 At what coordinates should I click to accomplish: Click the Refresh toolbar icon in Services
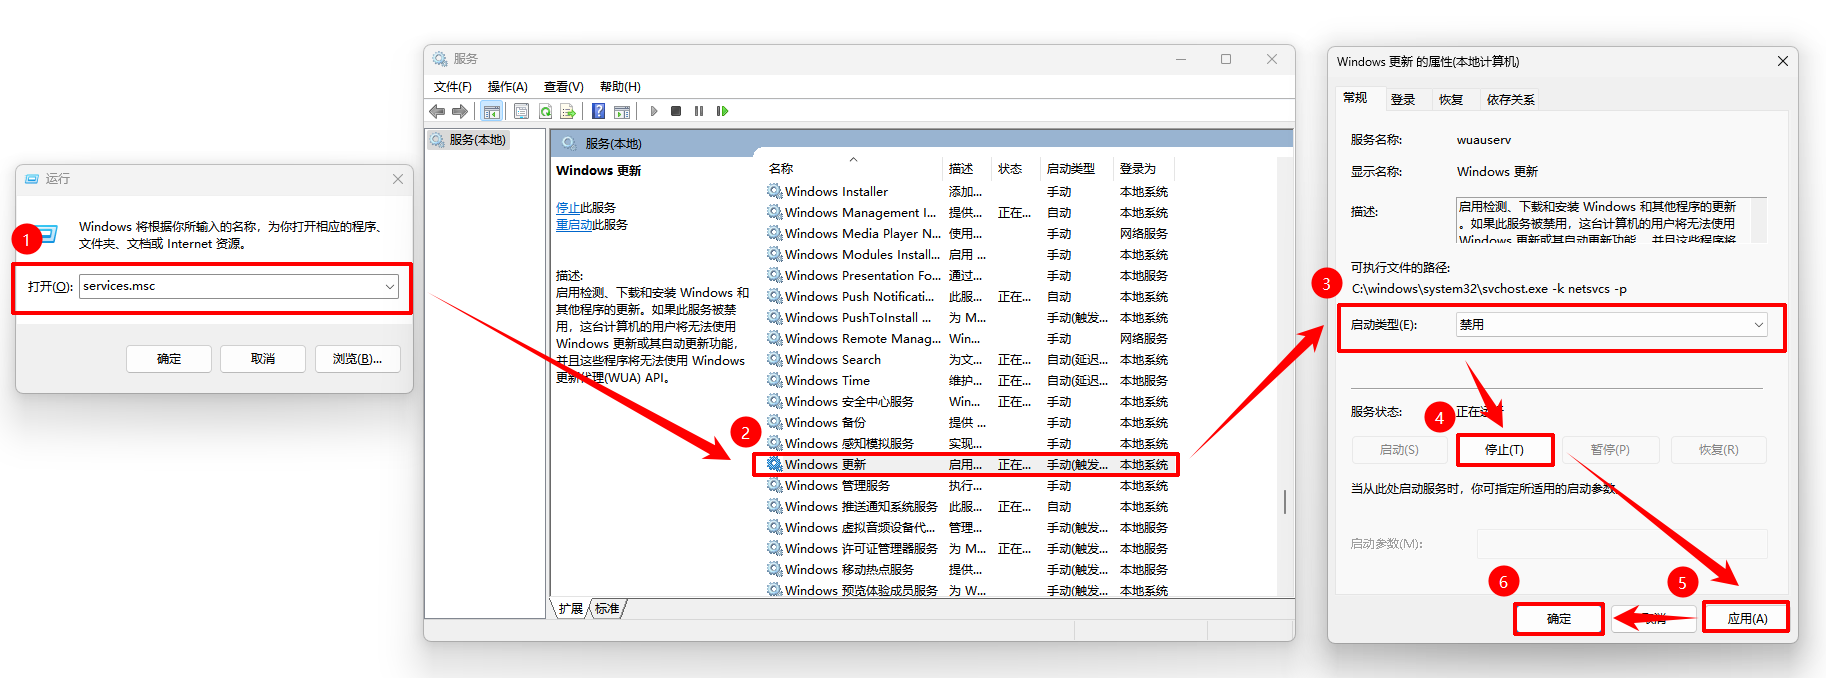545,111
